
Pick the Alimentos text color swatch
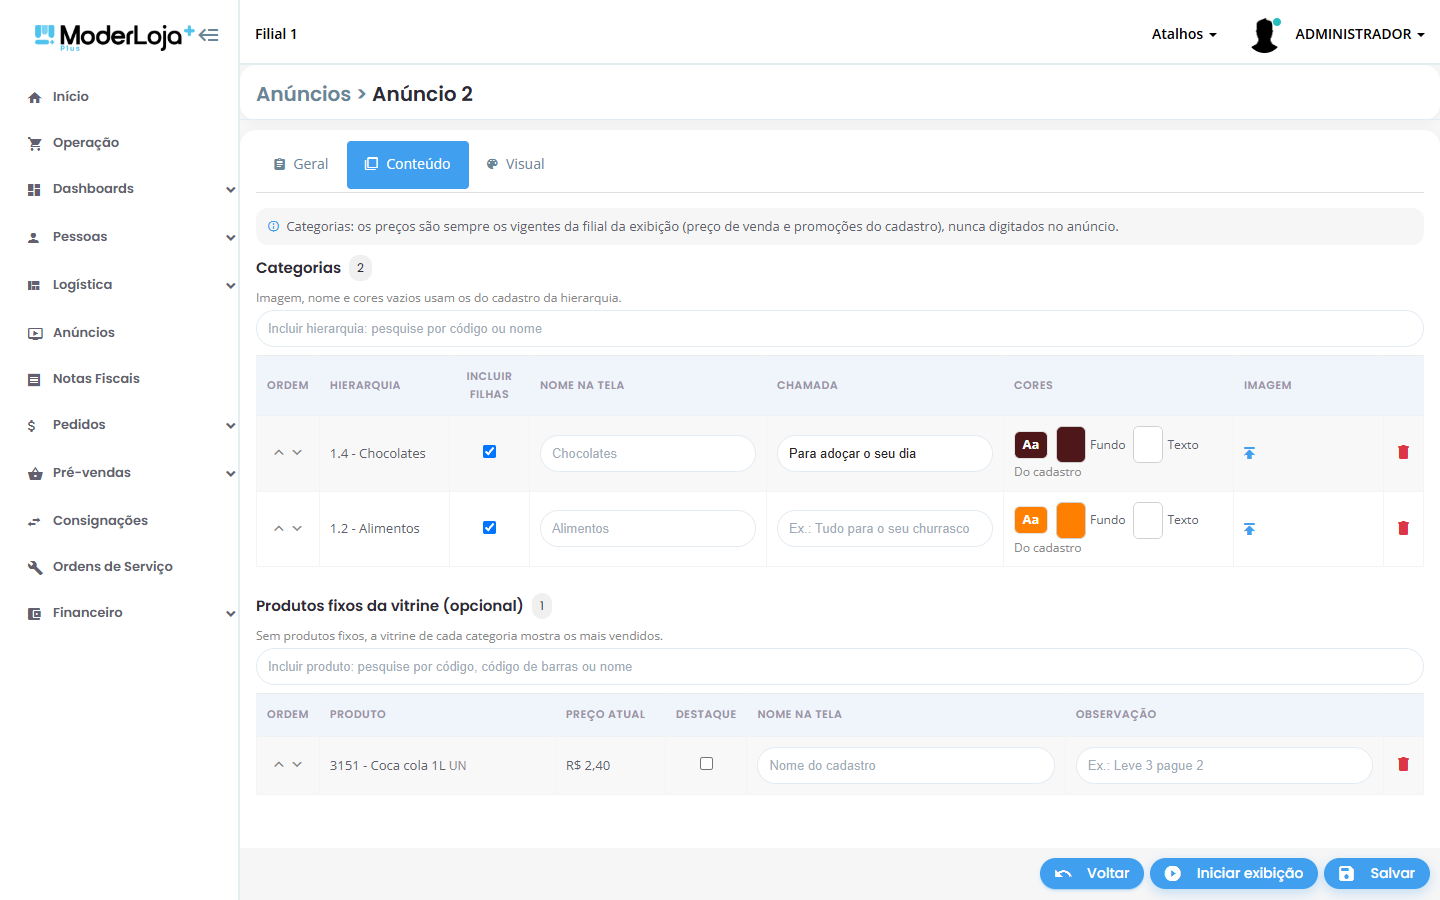pyautogui.click(x=1148, y=520)
